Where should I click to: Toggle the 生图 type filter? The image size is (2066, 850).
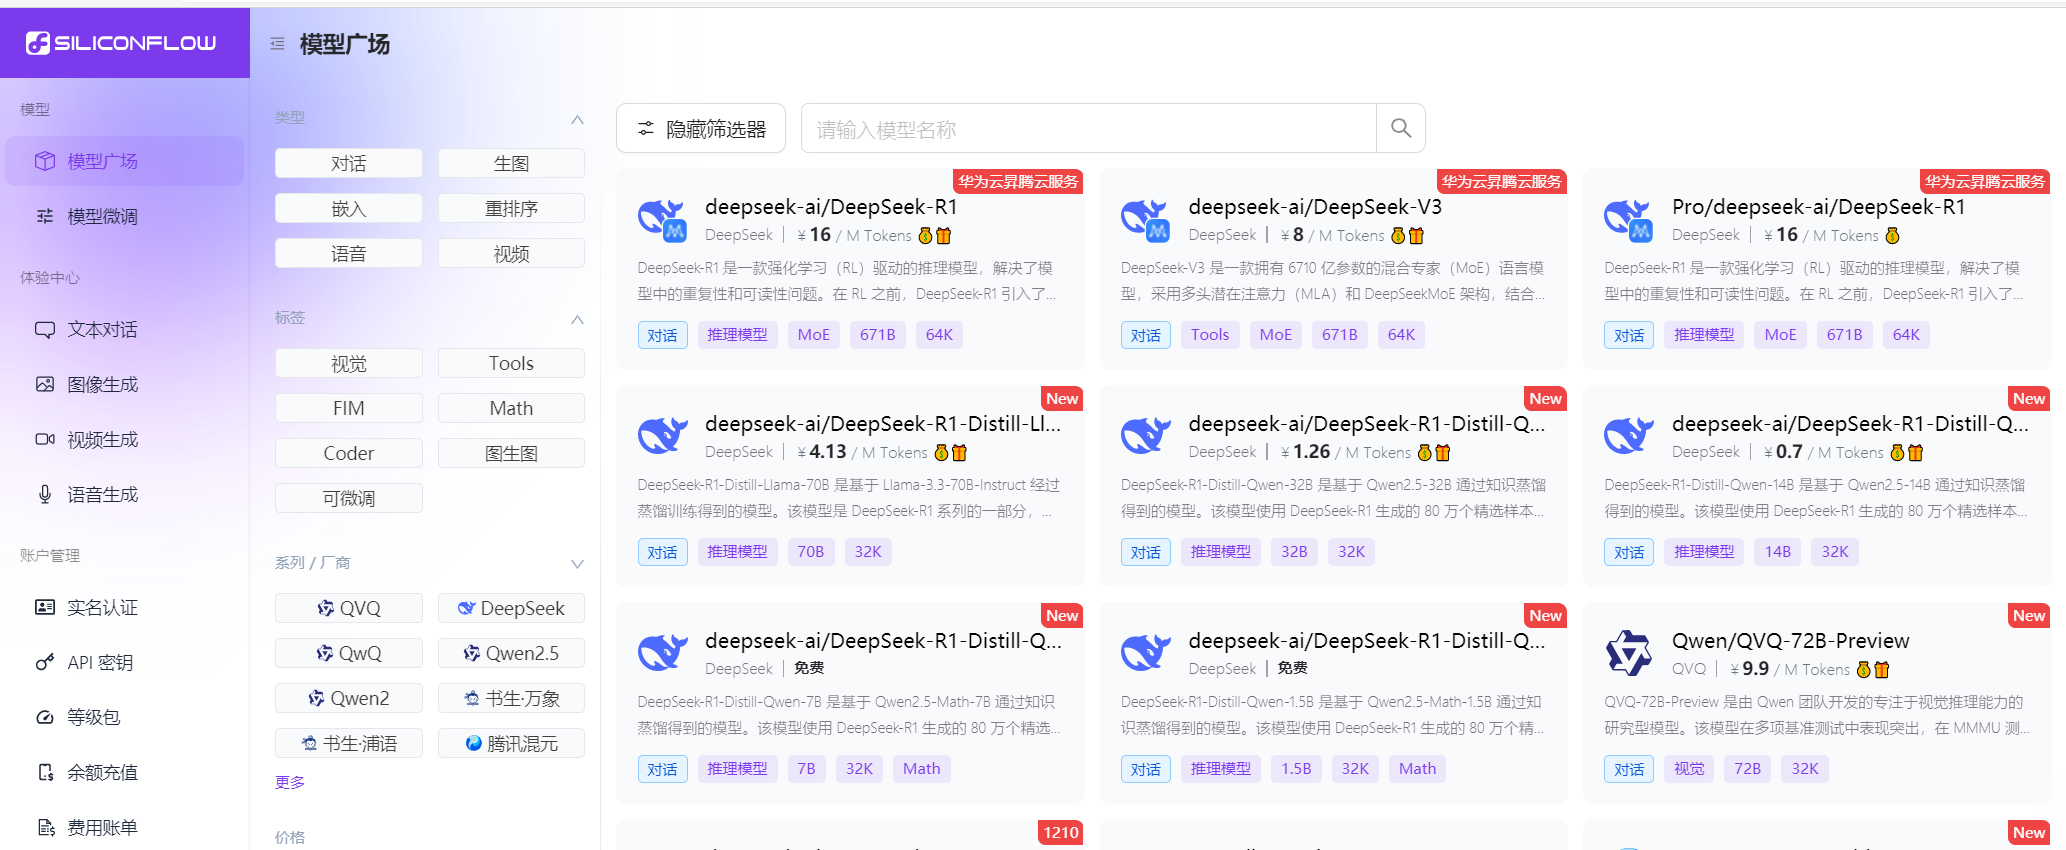(511, 163)
